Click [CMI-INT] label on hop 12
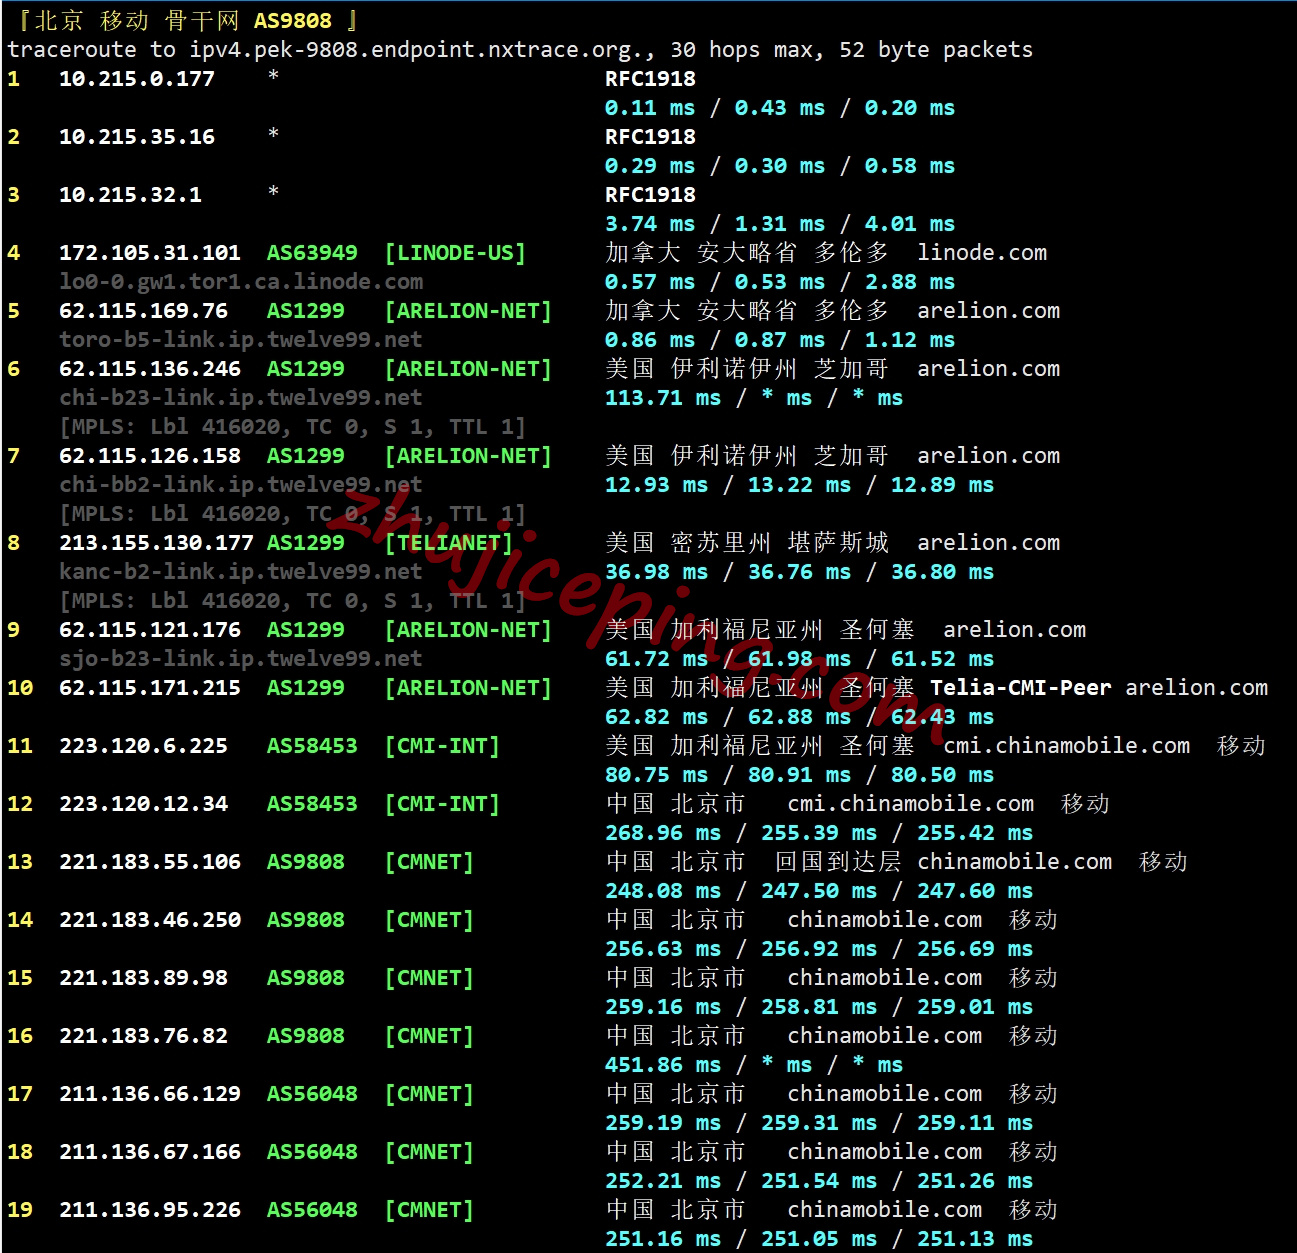This screenshot has width=1297, height=1253. click(x=442, y=804)
